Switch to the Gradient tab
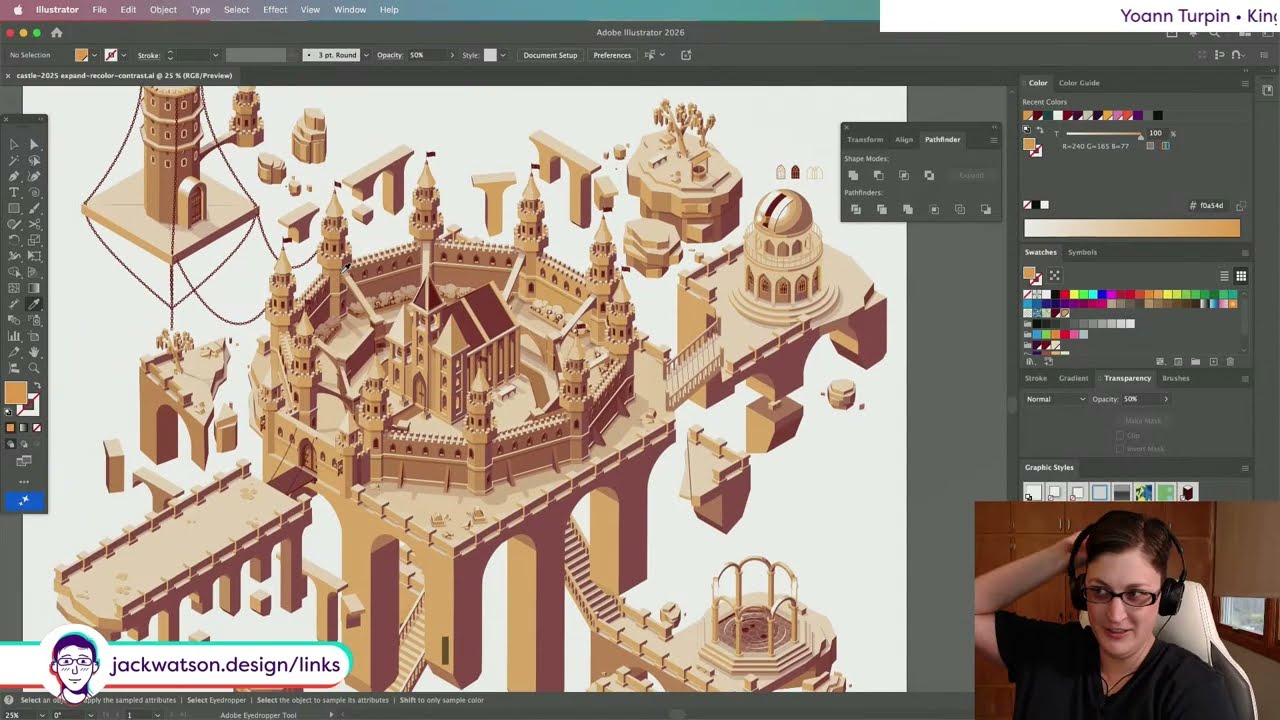Viewport: 1280px width, 720px height. coord(1073,378)
